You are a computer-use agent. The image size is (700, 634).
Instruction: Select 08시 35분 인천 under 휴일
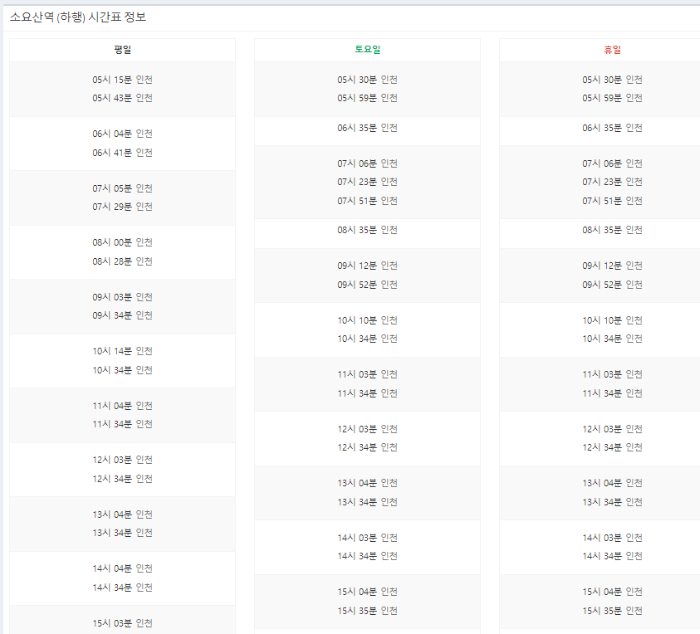pos(612,230)
